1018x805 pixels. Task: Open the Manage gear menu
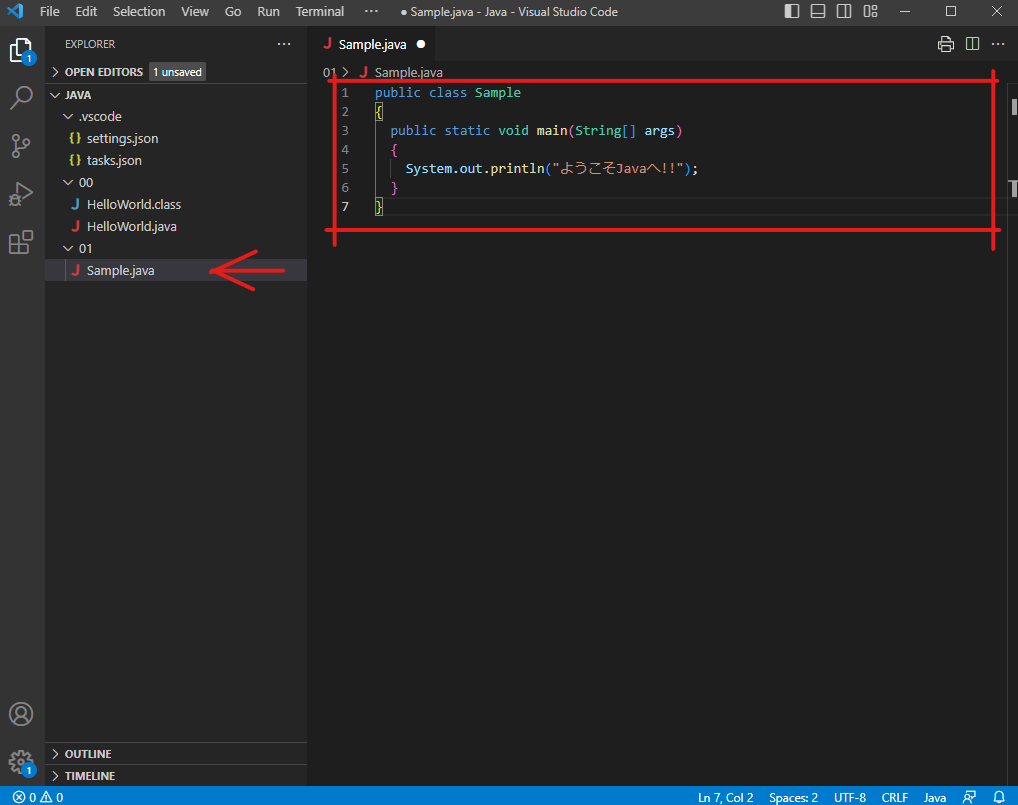21,762
